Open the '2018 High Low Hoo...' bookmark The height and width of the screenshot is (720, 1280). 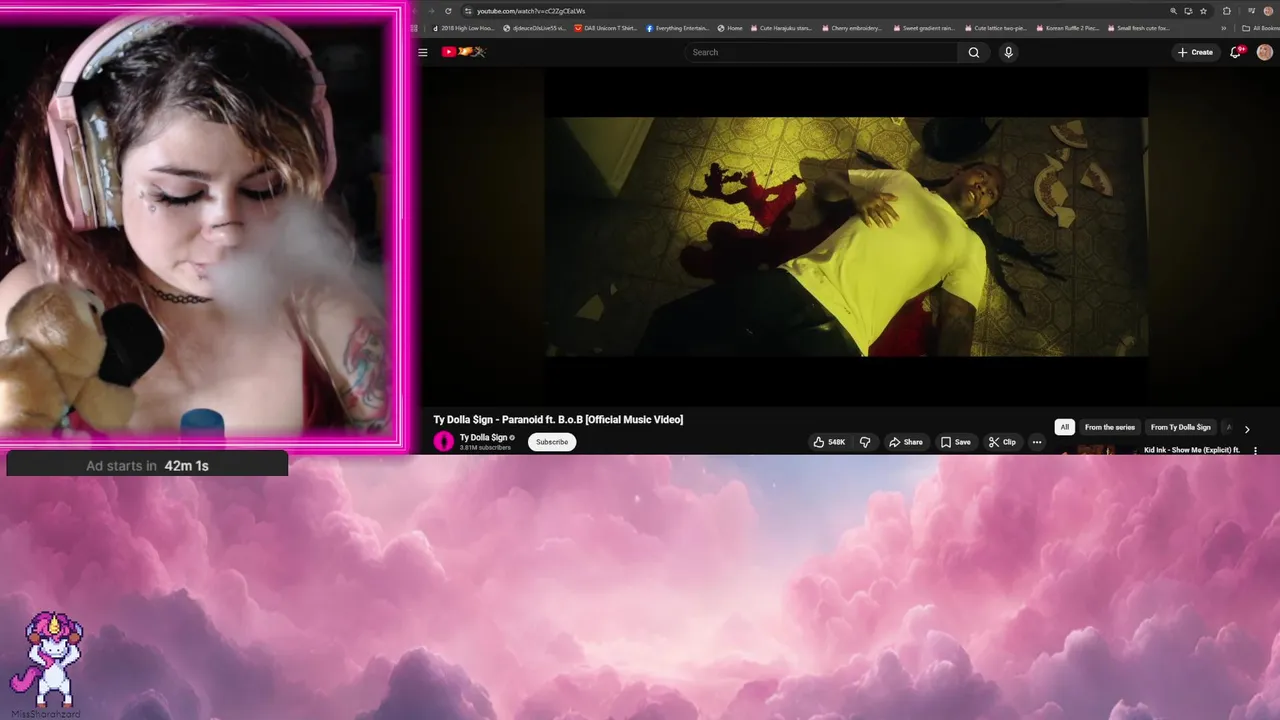tap(464, 28)
